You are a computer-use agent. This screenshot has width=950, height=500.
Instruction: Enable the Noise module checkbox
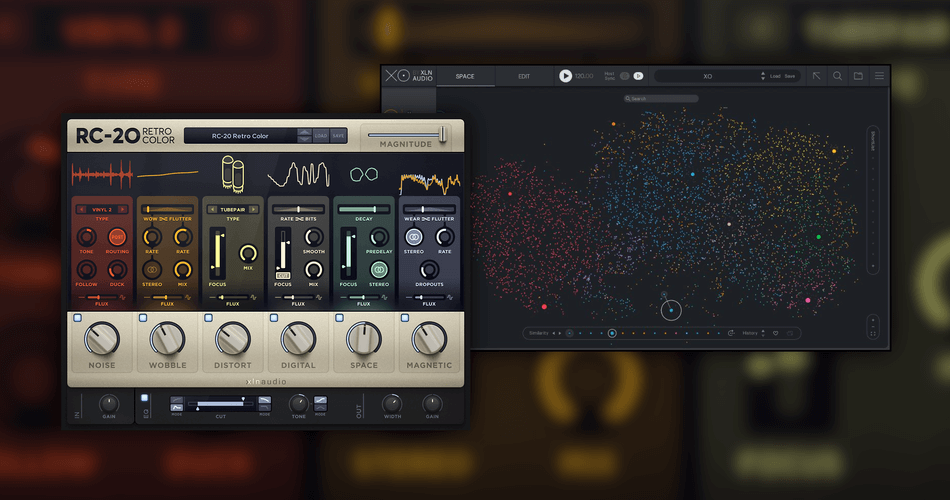(x=76, y=318)
